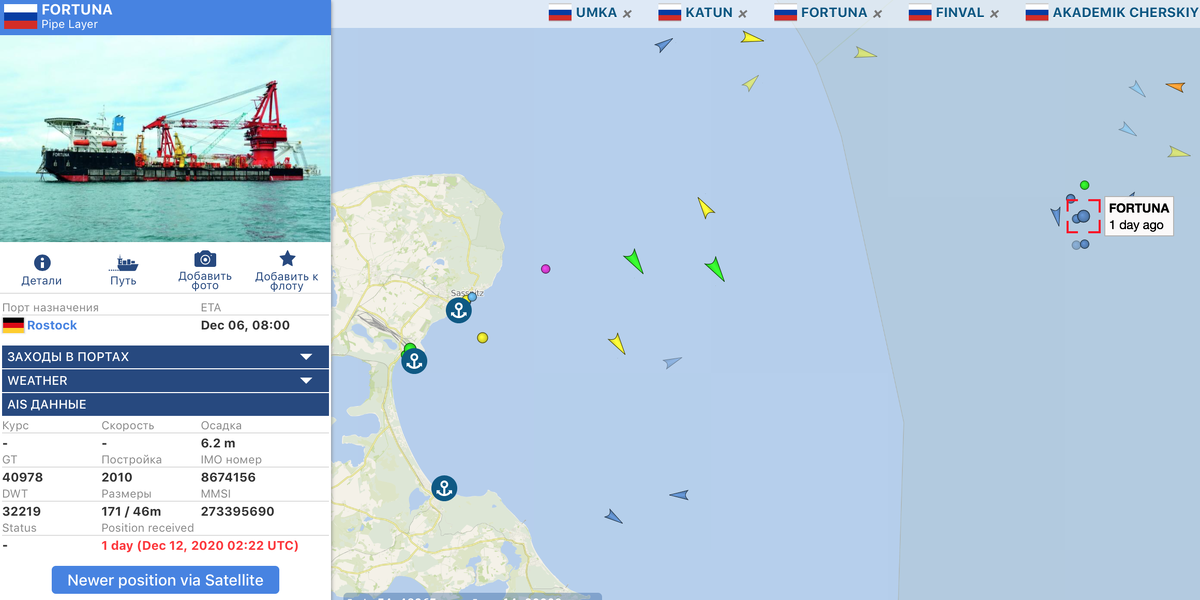This screenshot has height=600, width=1200.
Task: Close the FORTUNA tab
Action: coord(877,14)
